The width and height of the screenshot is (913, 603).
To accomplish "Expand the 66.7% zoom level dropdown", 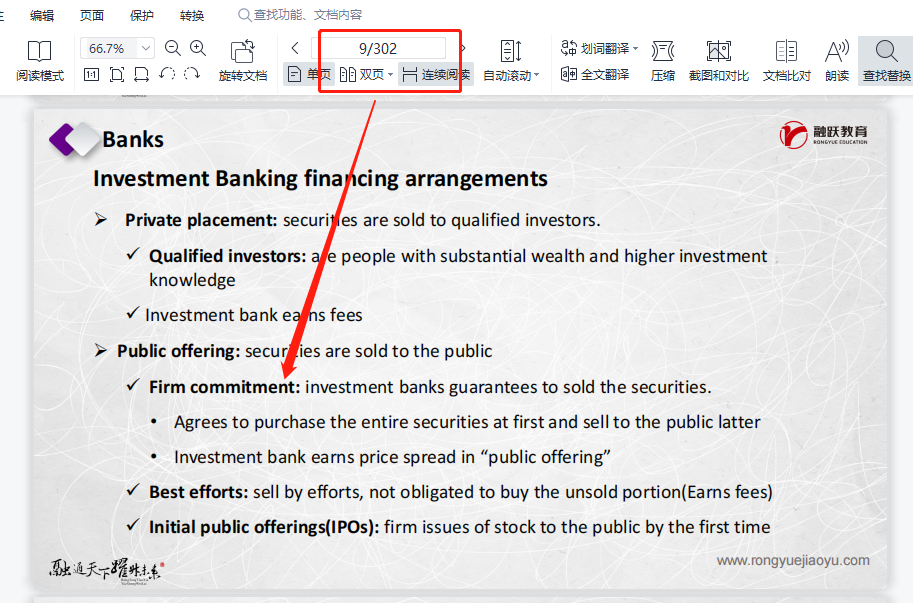I will coord(146,48).
